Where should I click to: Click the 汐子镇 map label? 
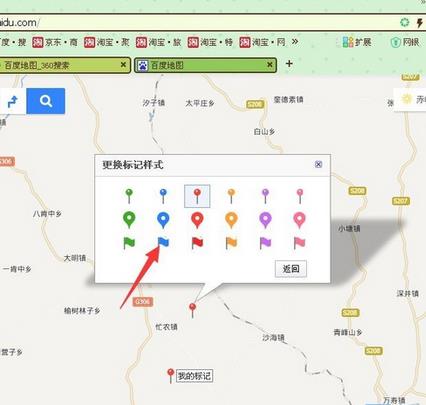coord(153,103)
